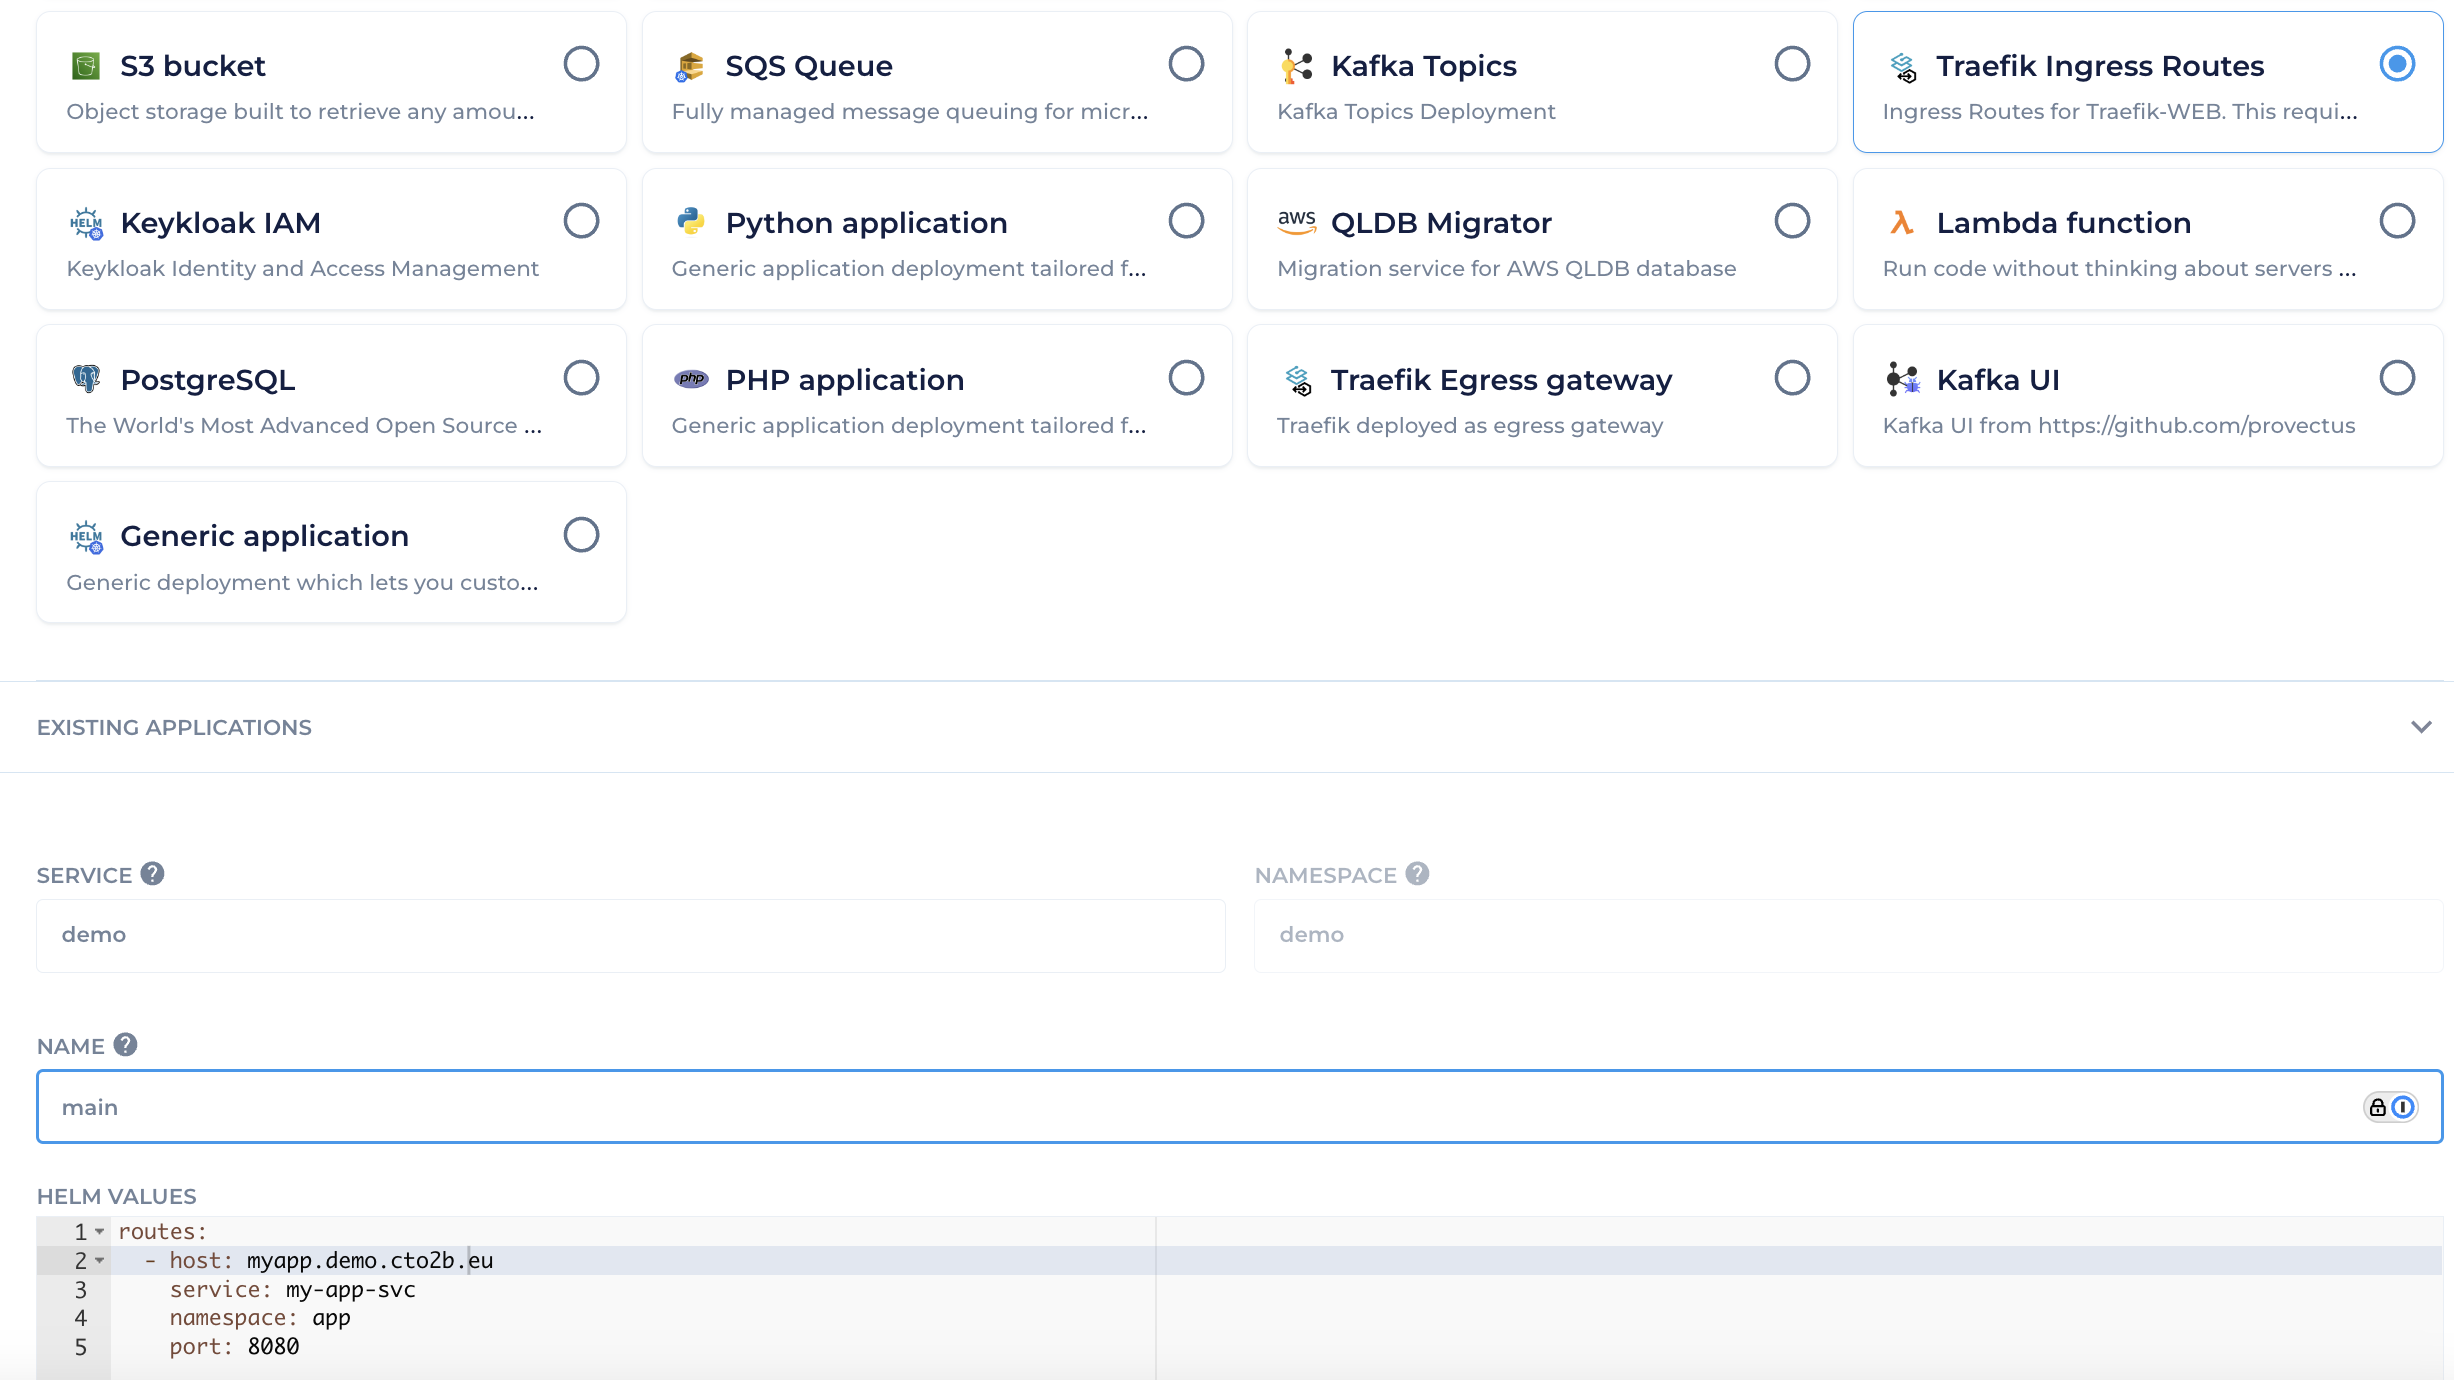
Task: Collapse the host fold arrow on line 2
Action: [x=100, y=1261]
